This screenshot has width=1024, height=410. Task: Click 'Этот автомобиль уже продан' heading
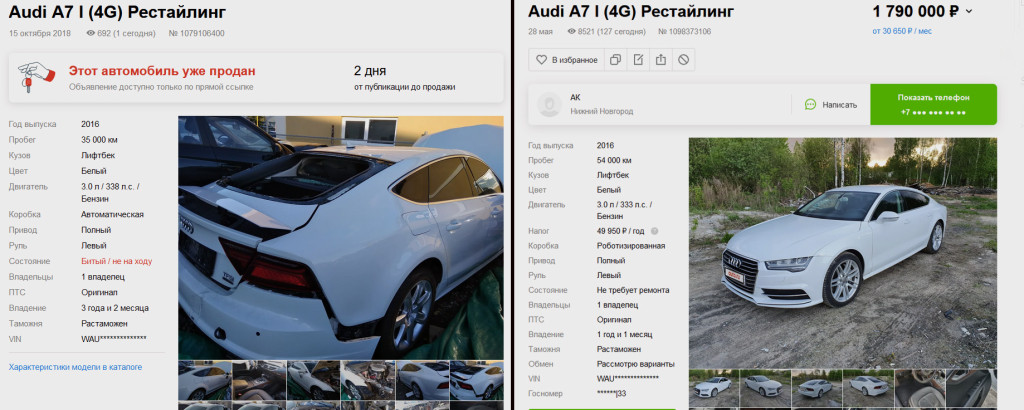[x=162, y=71]
